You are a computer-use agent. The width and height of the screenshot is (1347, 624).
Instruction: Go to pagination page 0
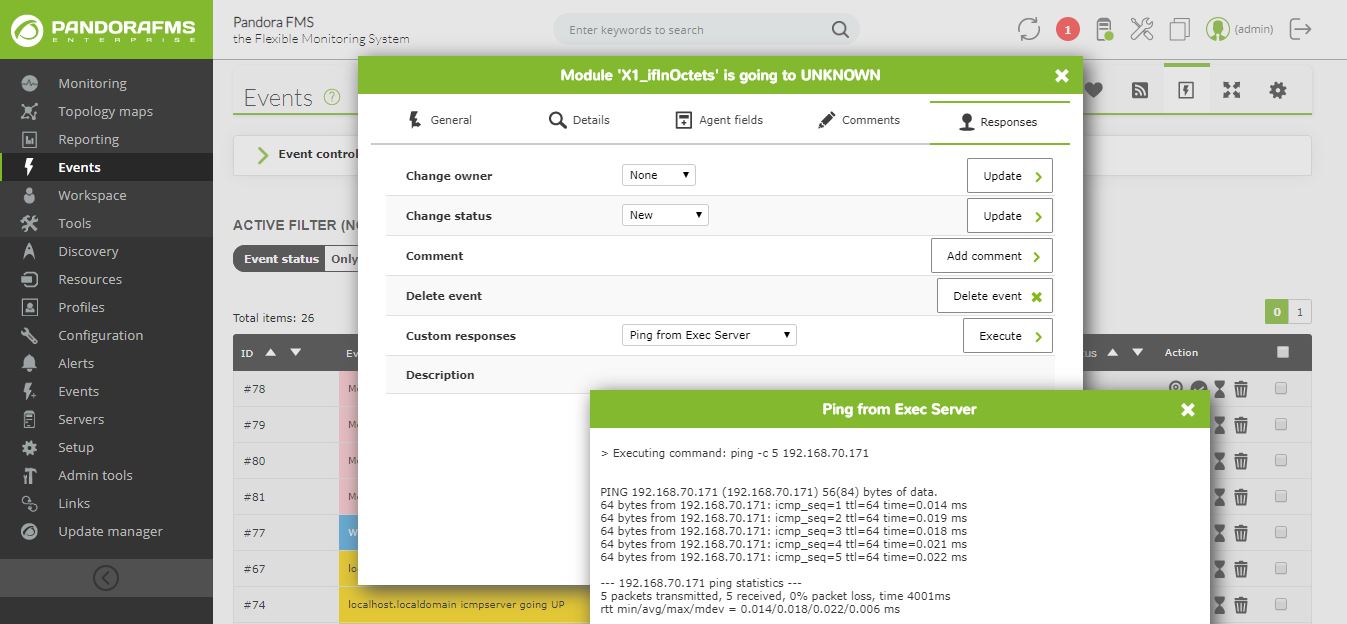[x=1276, y=312]
